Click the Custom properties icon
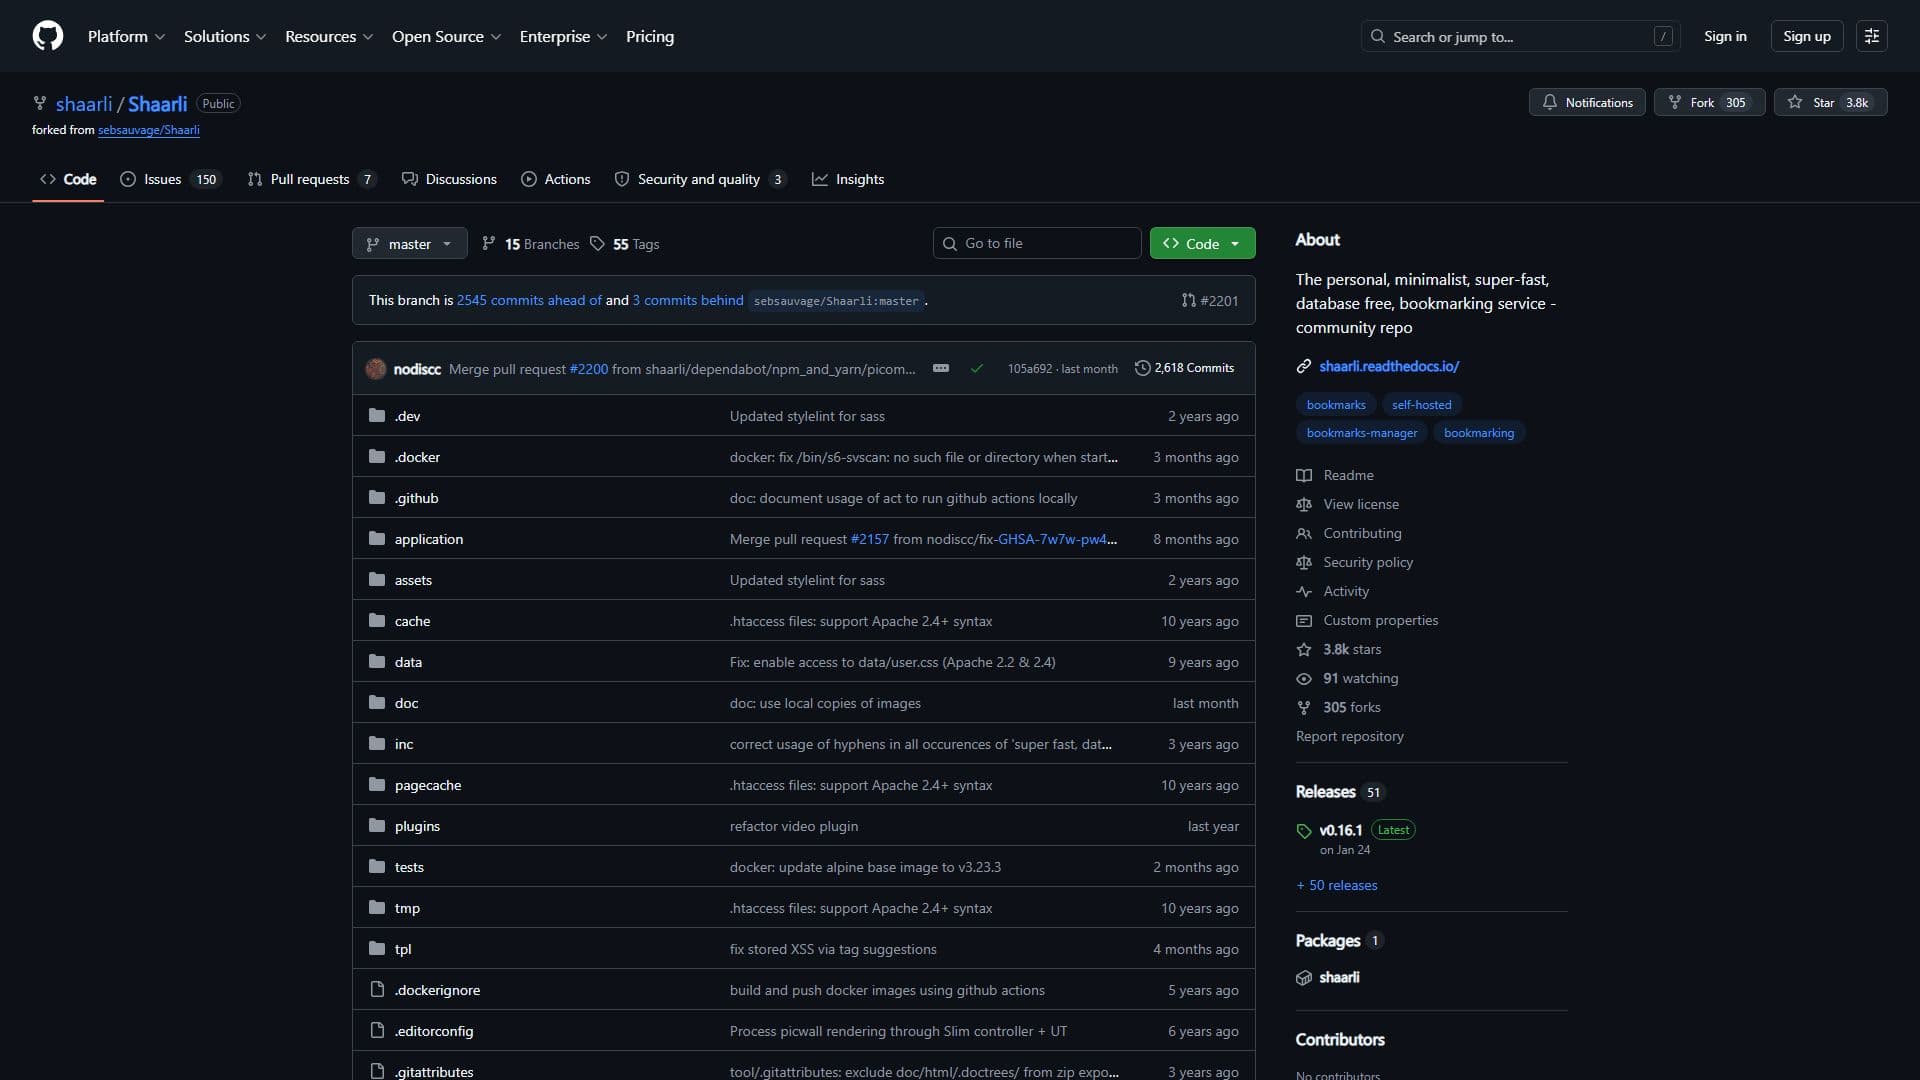Image resolution: width=1920 pixels, height=1080 pixels. point(1304,620)
